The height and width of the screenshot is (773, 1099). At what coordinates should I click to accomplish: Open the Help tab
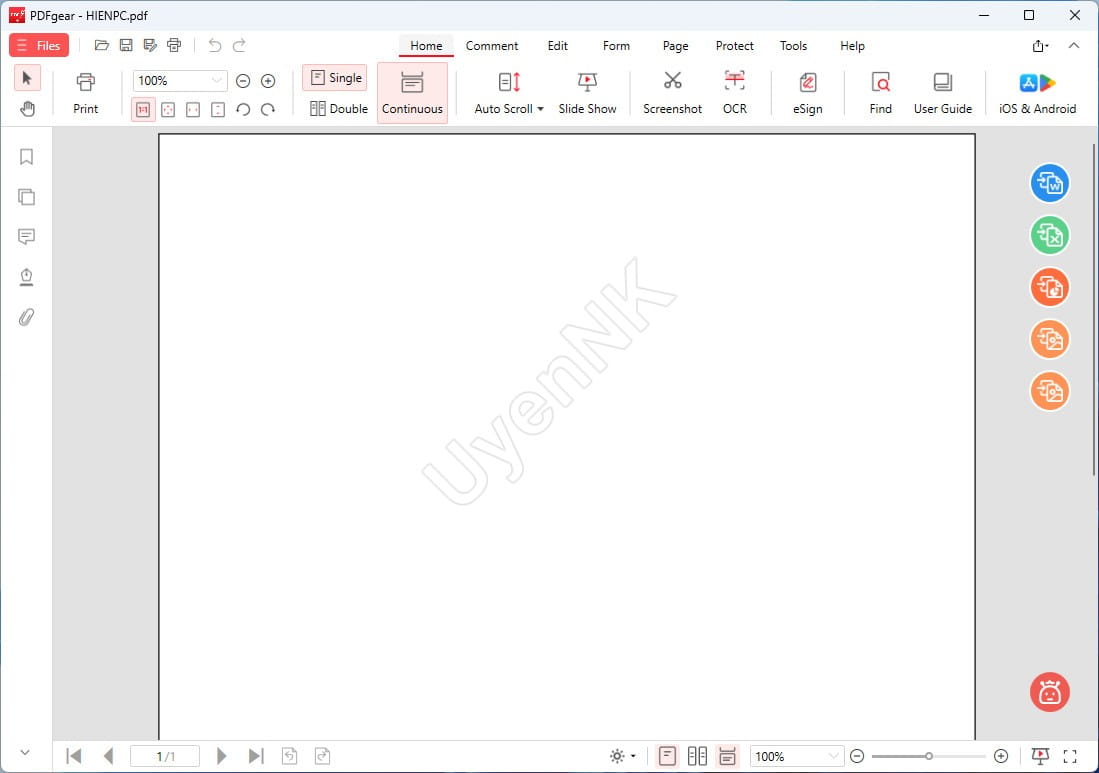click(852, 46)
